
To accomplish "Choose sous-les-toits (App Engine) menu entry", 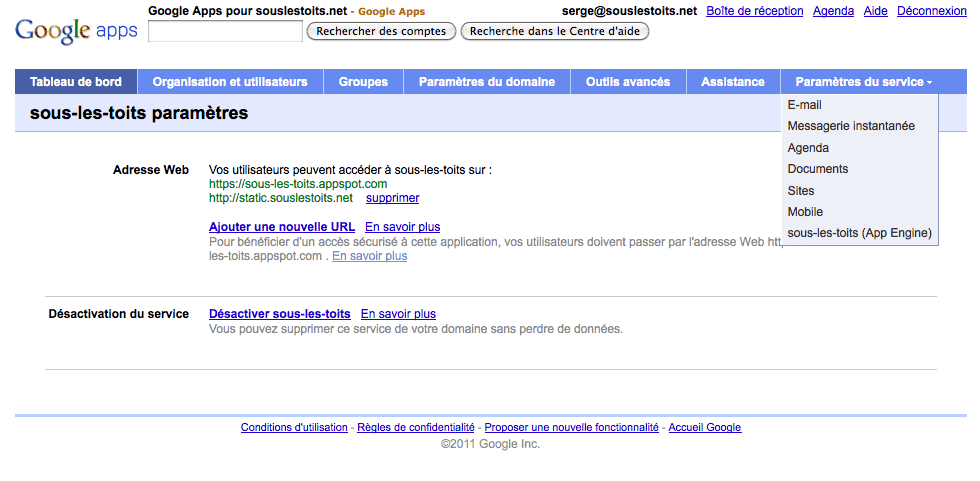I will [859, 233].
